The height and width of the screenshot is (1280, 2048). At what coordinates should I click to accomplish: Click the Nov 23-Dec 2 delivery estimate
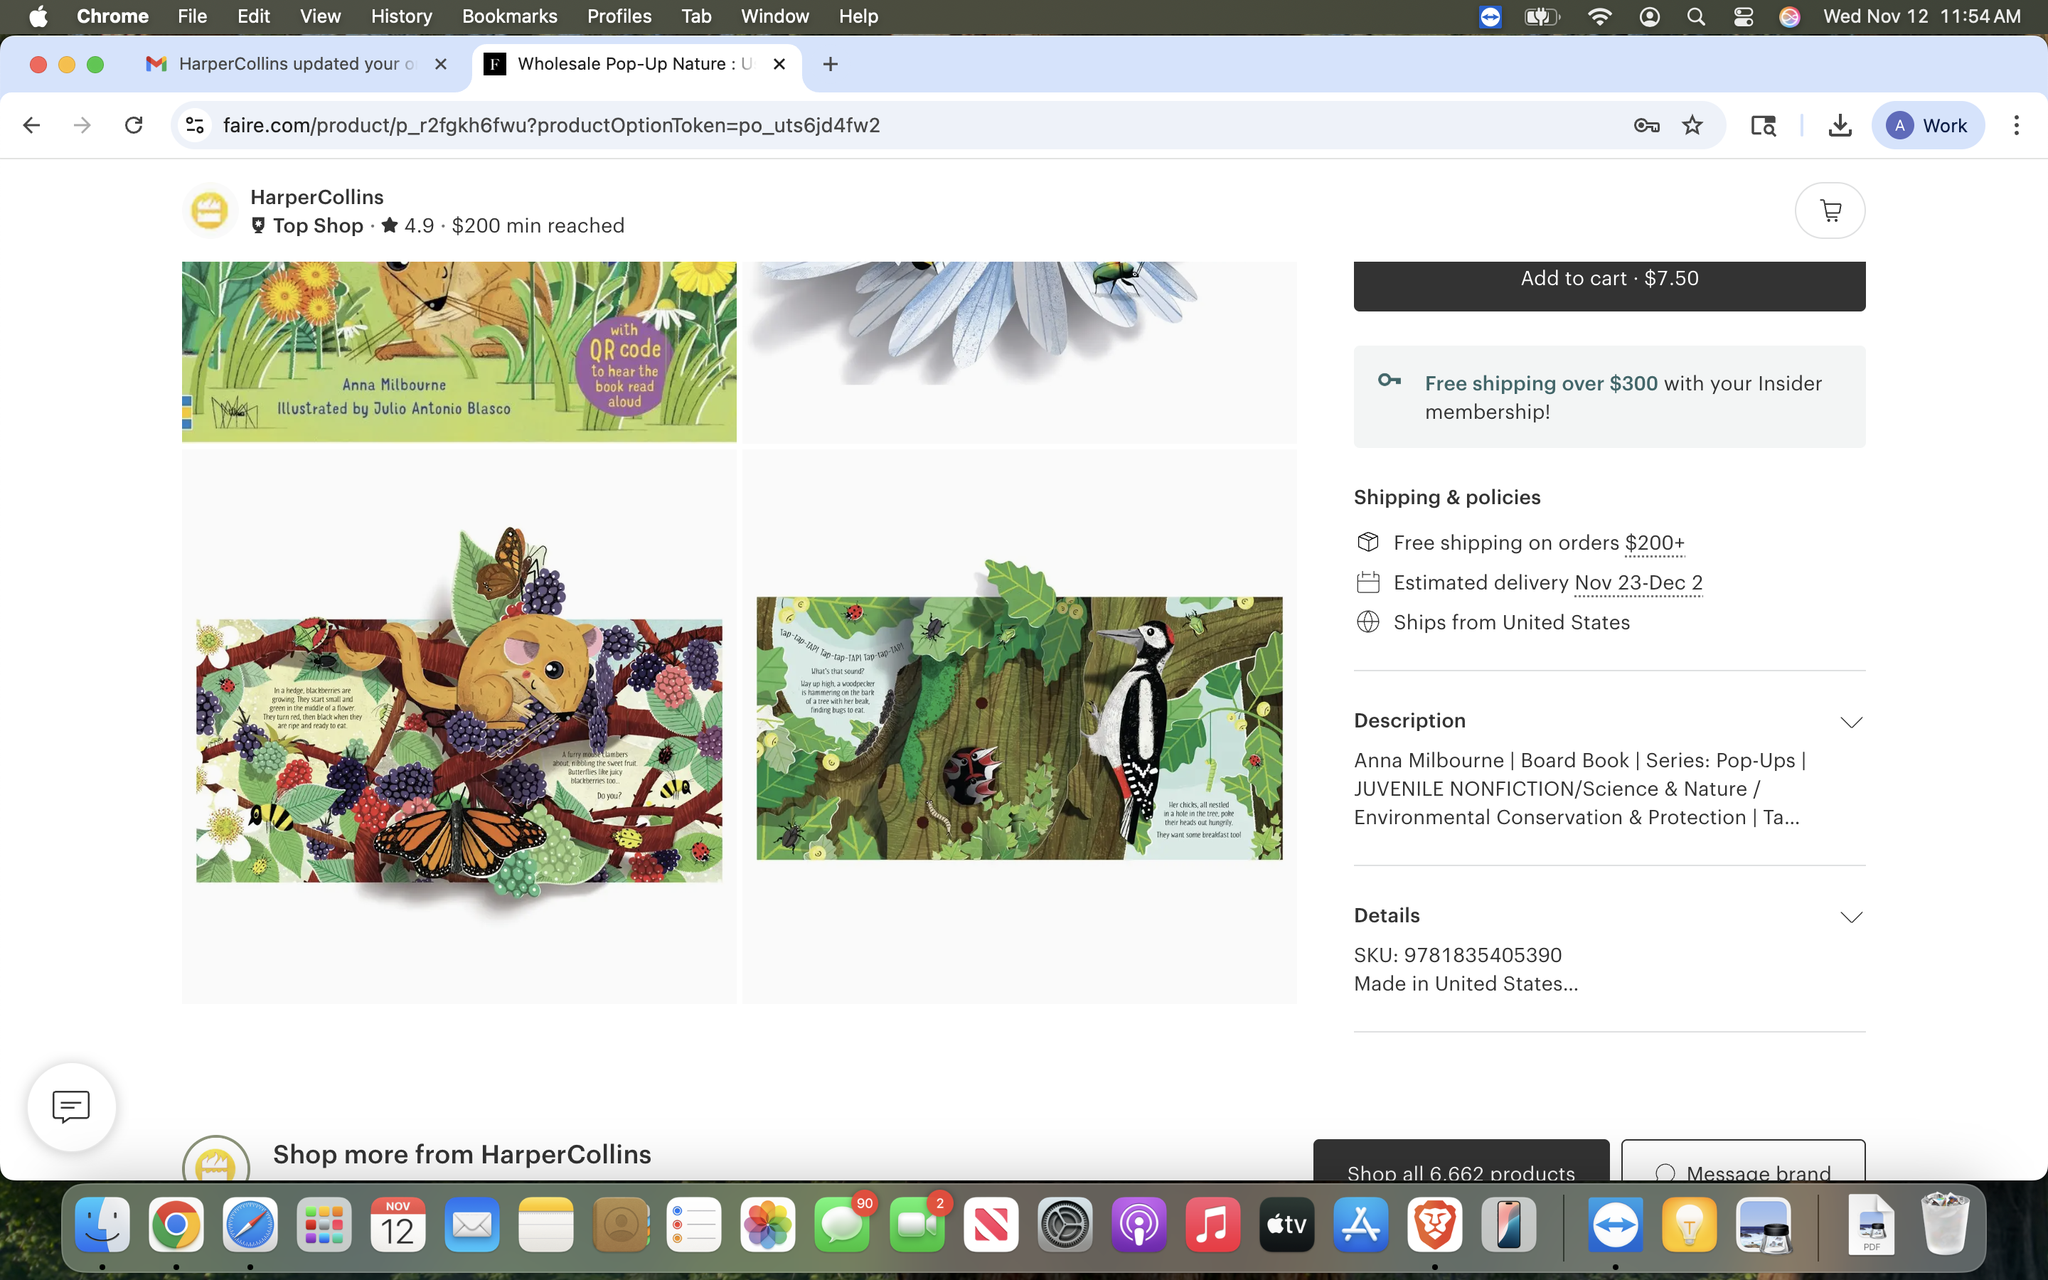point(1638,583)
